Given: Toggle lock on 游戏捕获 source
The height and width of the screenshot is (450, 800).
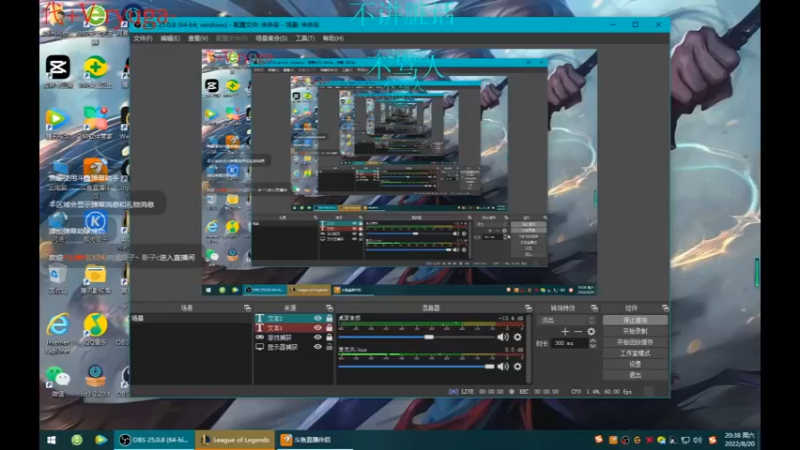Looking at the screenshot, I should [329, 337].
